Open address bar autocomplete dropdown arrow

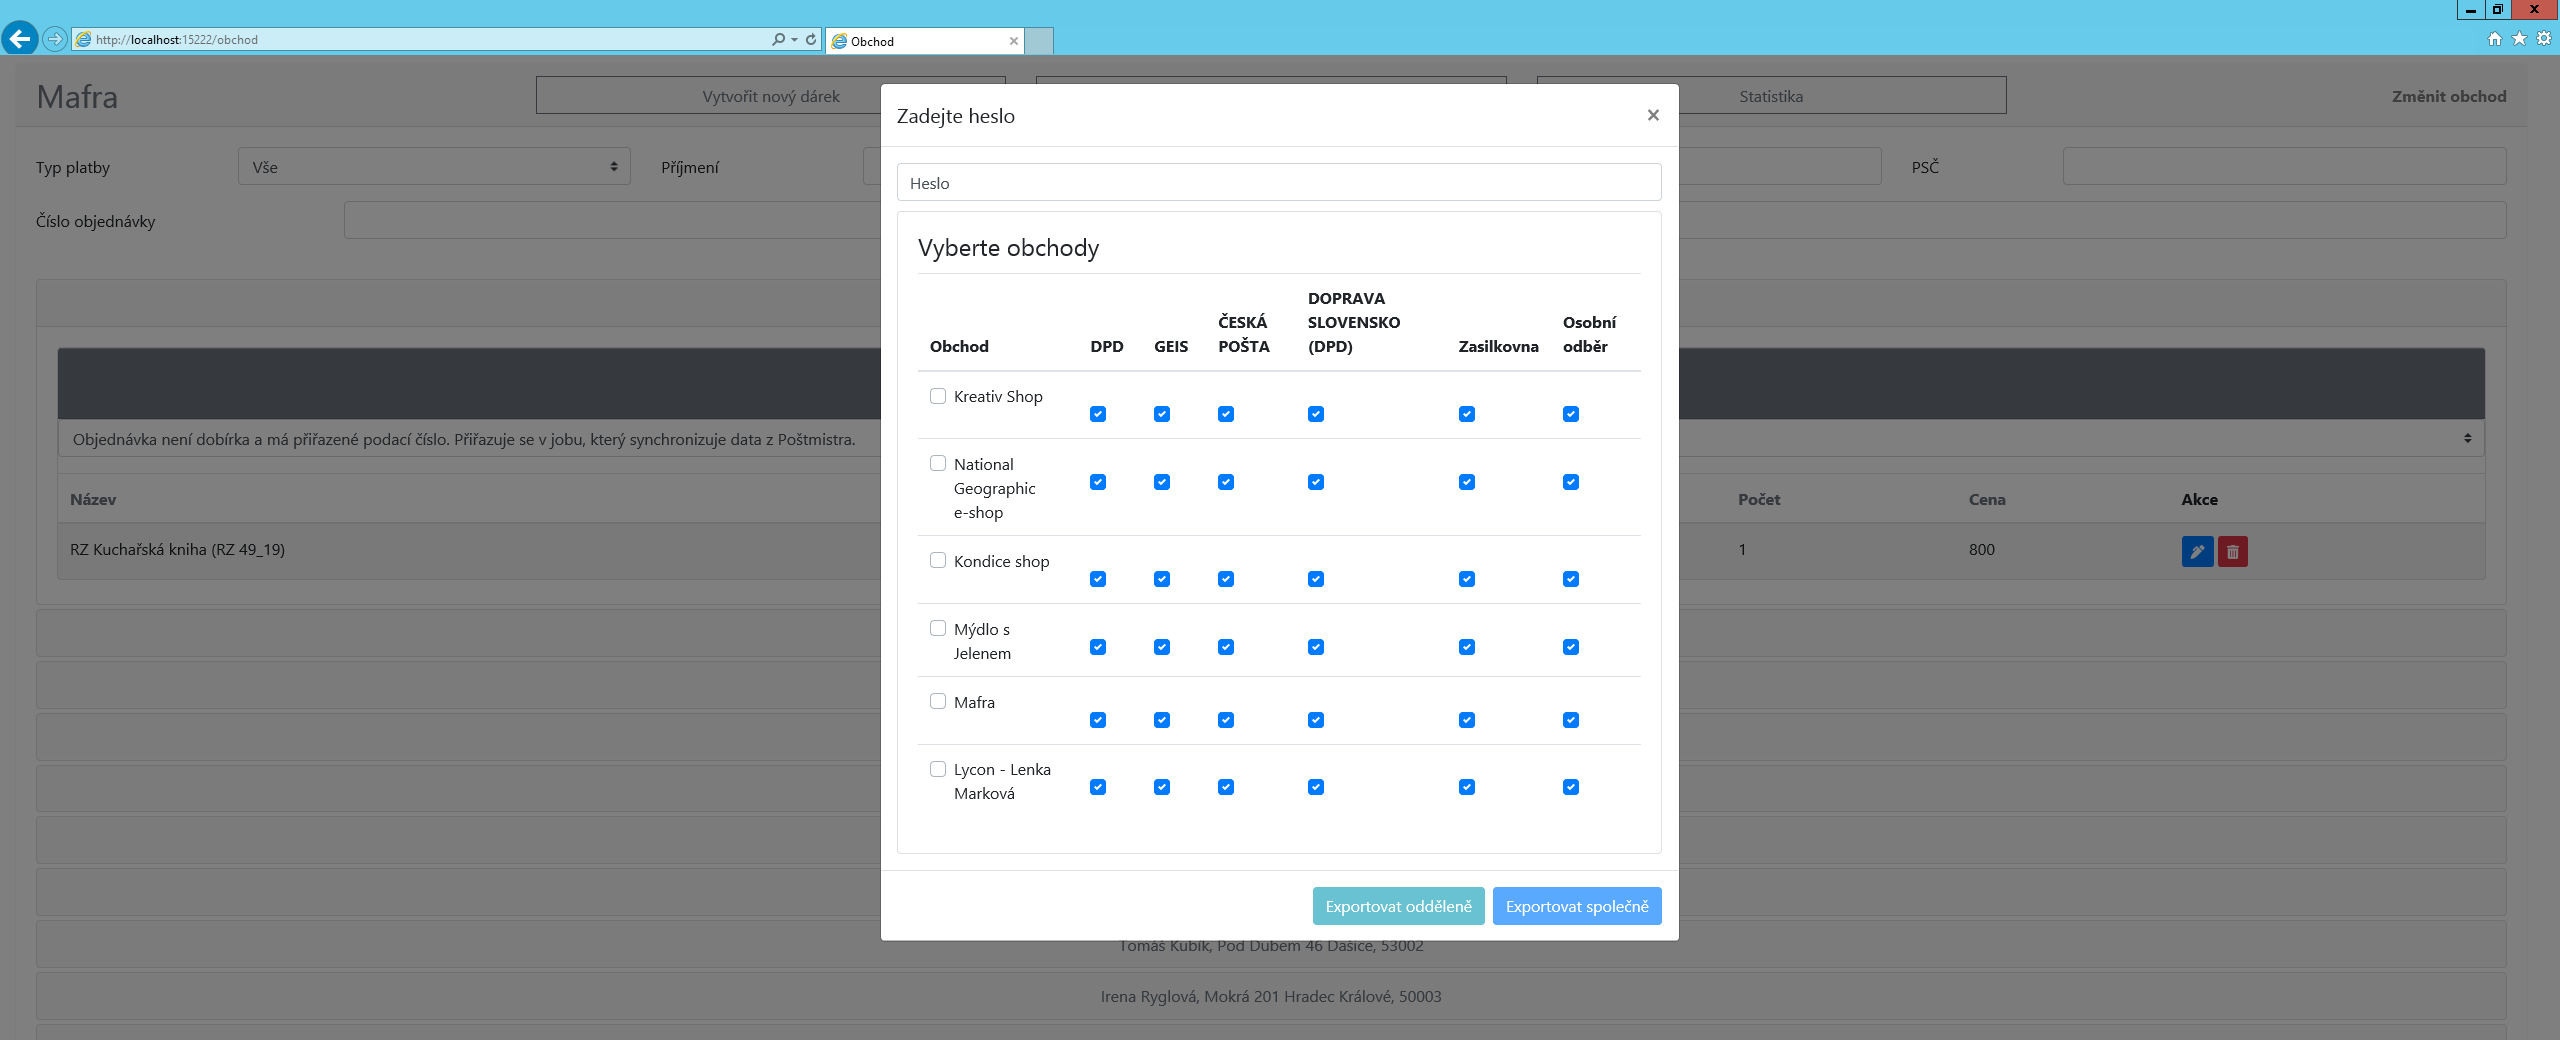pos(795,40)
